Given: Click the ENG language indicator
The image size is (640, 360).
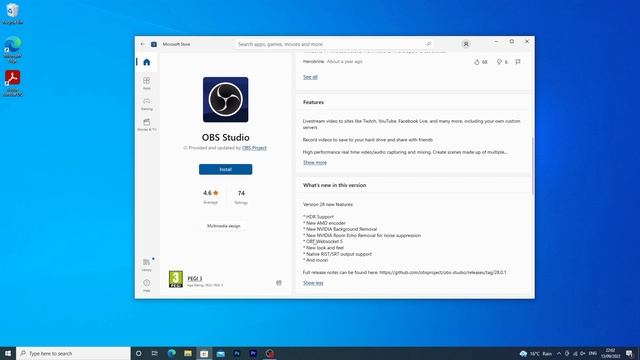Looking at the screenshot, I should 593,353.
